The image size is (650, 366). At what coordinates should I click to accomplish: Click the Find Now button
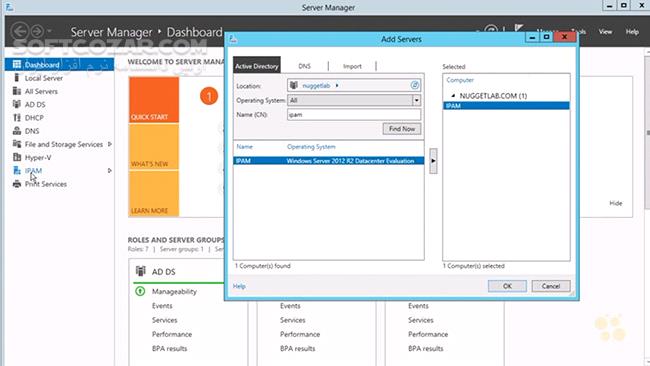[x=402, y=129]
